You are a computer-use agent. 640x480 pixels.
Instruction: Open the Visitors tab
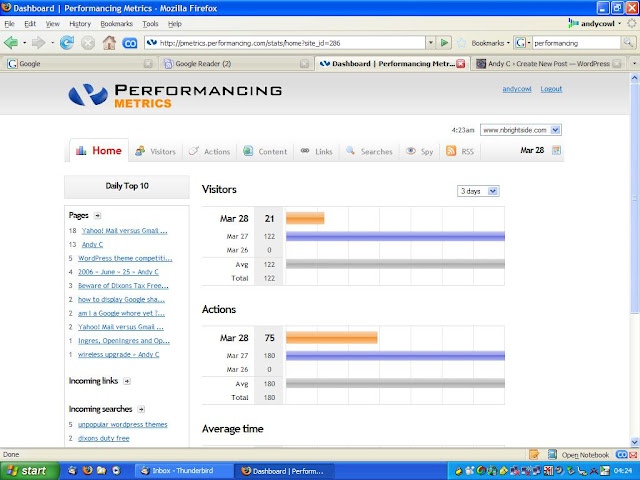click(156, 151)
